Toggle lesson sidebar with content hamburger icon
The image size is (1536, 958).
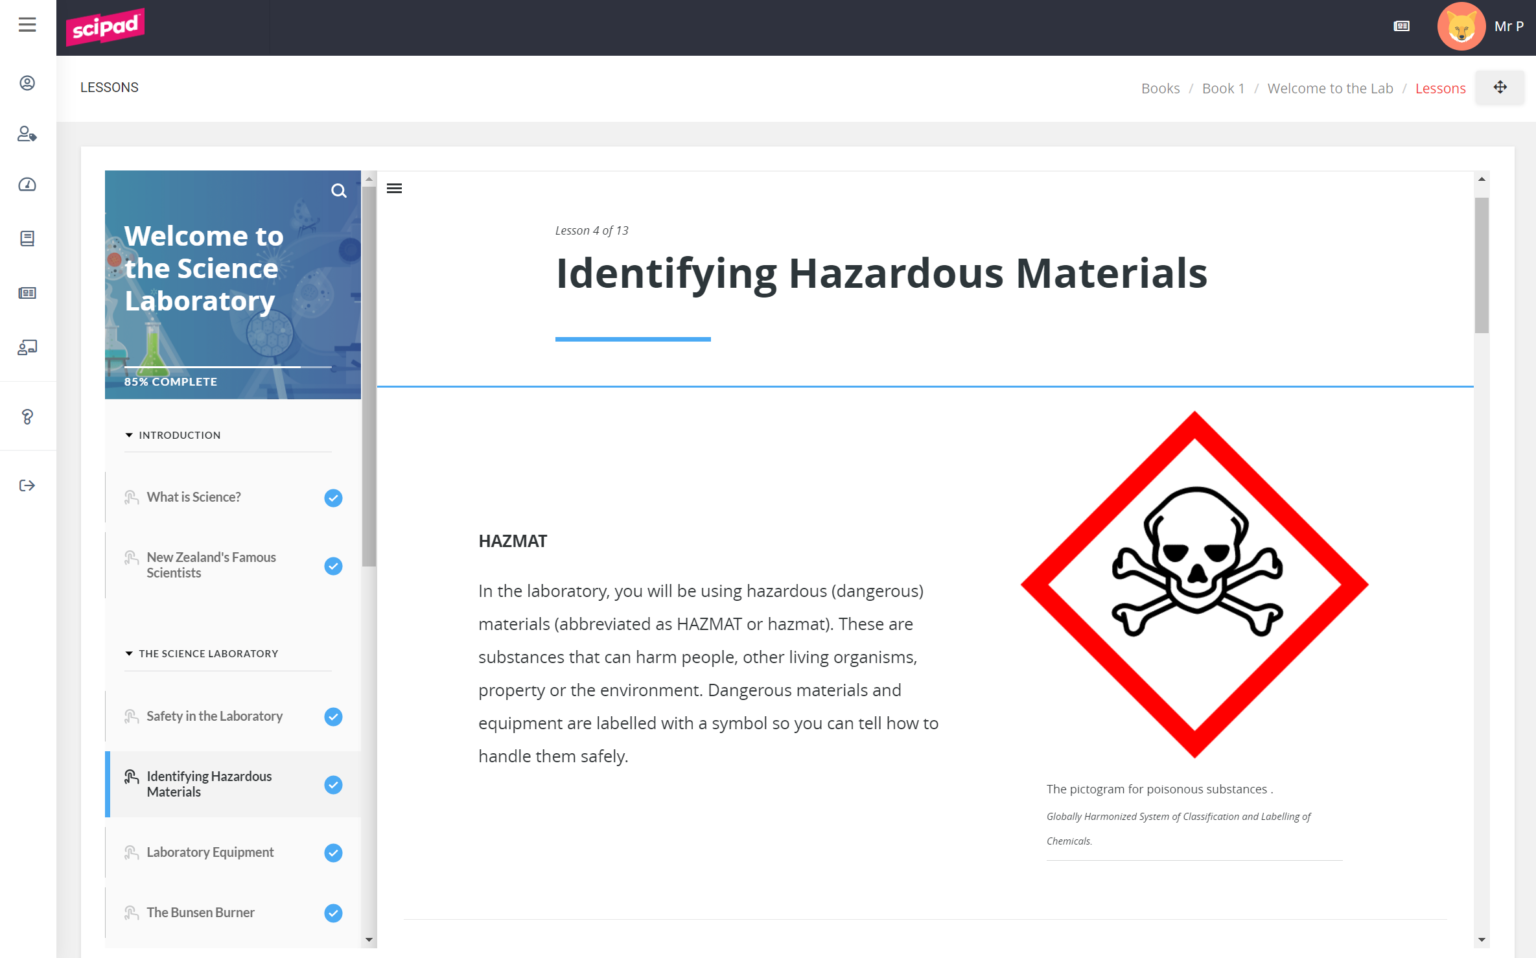click(x=394, y=188)
